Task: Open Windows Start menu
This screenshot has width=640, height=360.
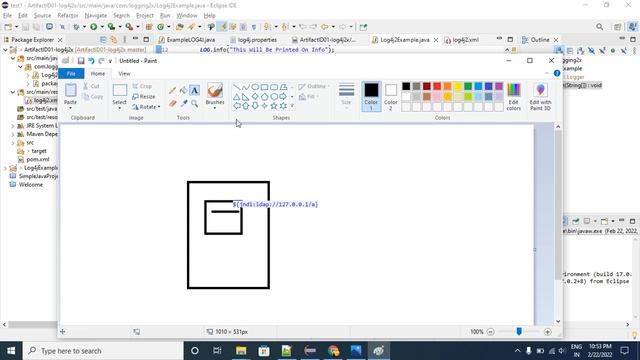Action: coord(11,351)
